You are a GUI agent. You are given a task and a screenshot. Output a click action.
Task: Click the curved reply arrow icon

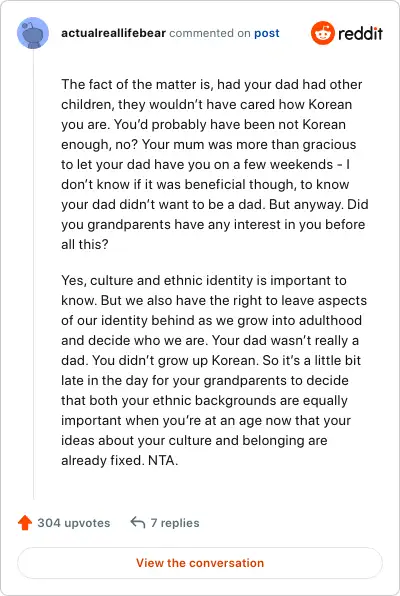[138, 523]
